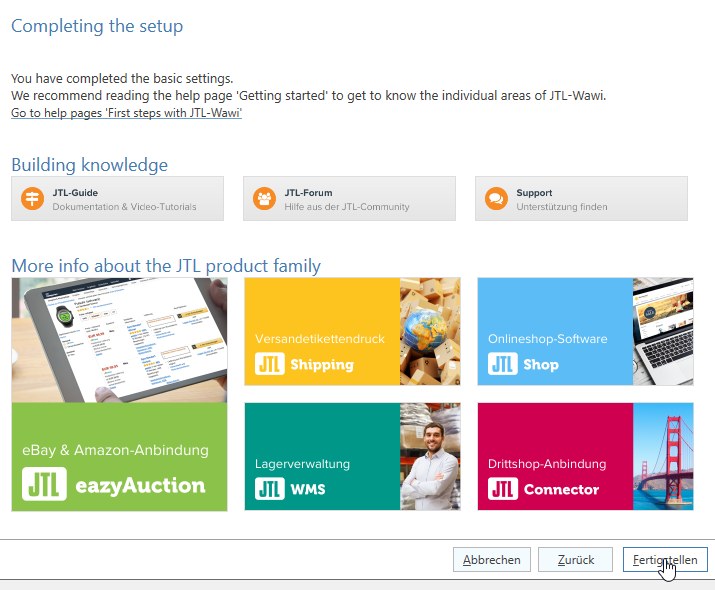
Task: Open the Lagerverwaltung warehouse man picture
Action: (430, 456)
